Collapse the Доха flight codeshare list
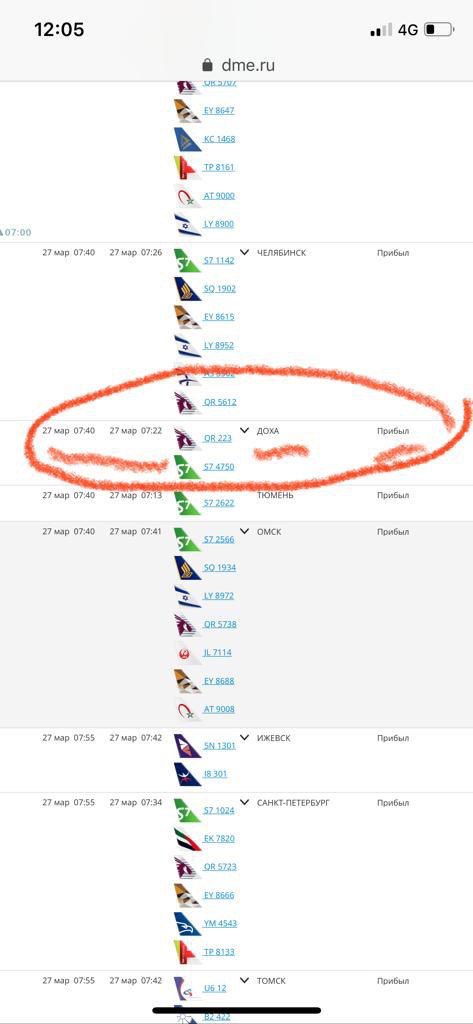The height and width of the screenshot is (1024, 473). pos(245,430)
